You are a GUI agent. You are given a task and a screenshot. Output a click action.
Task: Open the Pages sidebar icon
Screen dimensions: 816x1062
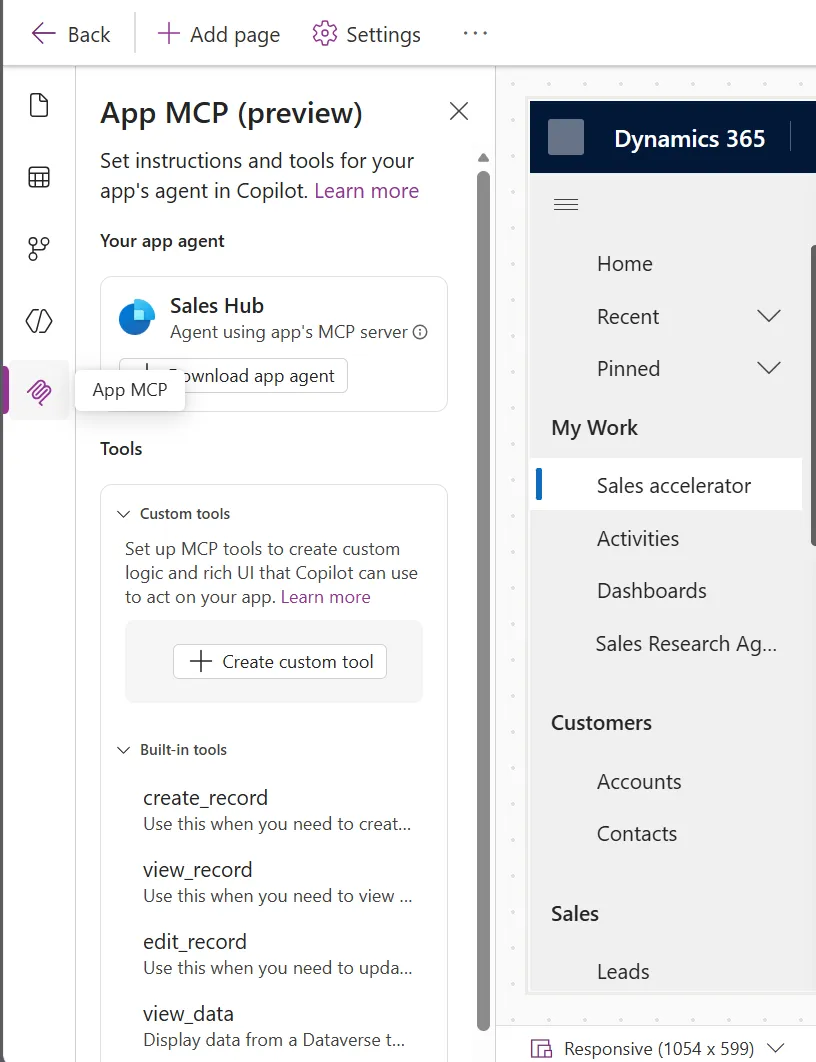coord(39,105)
